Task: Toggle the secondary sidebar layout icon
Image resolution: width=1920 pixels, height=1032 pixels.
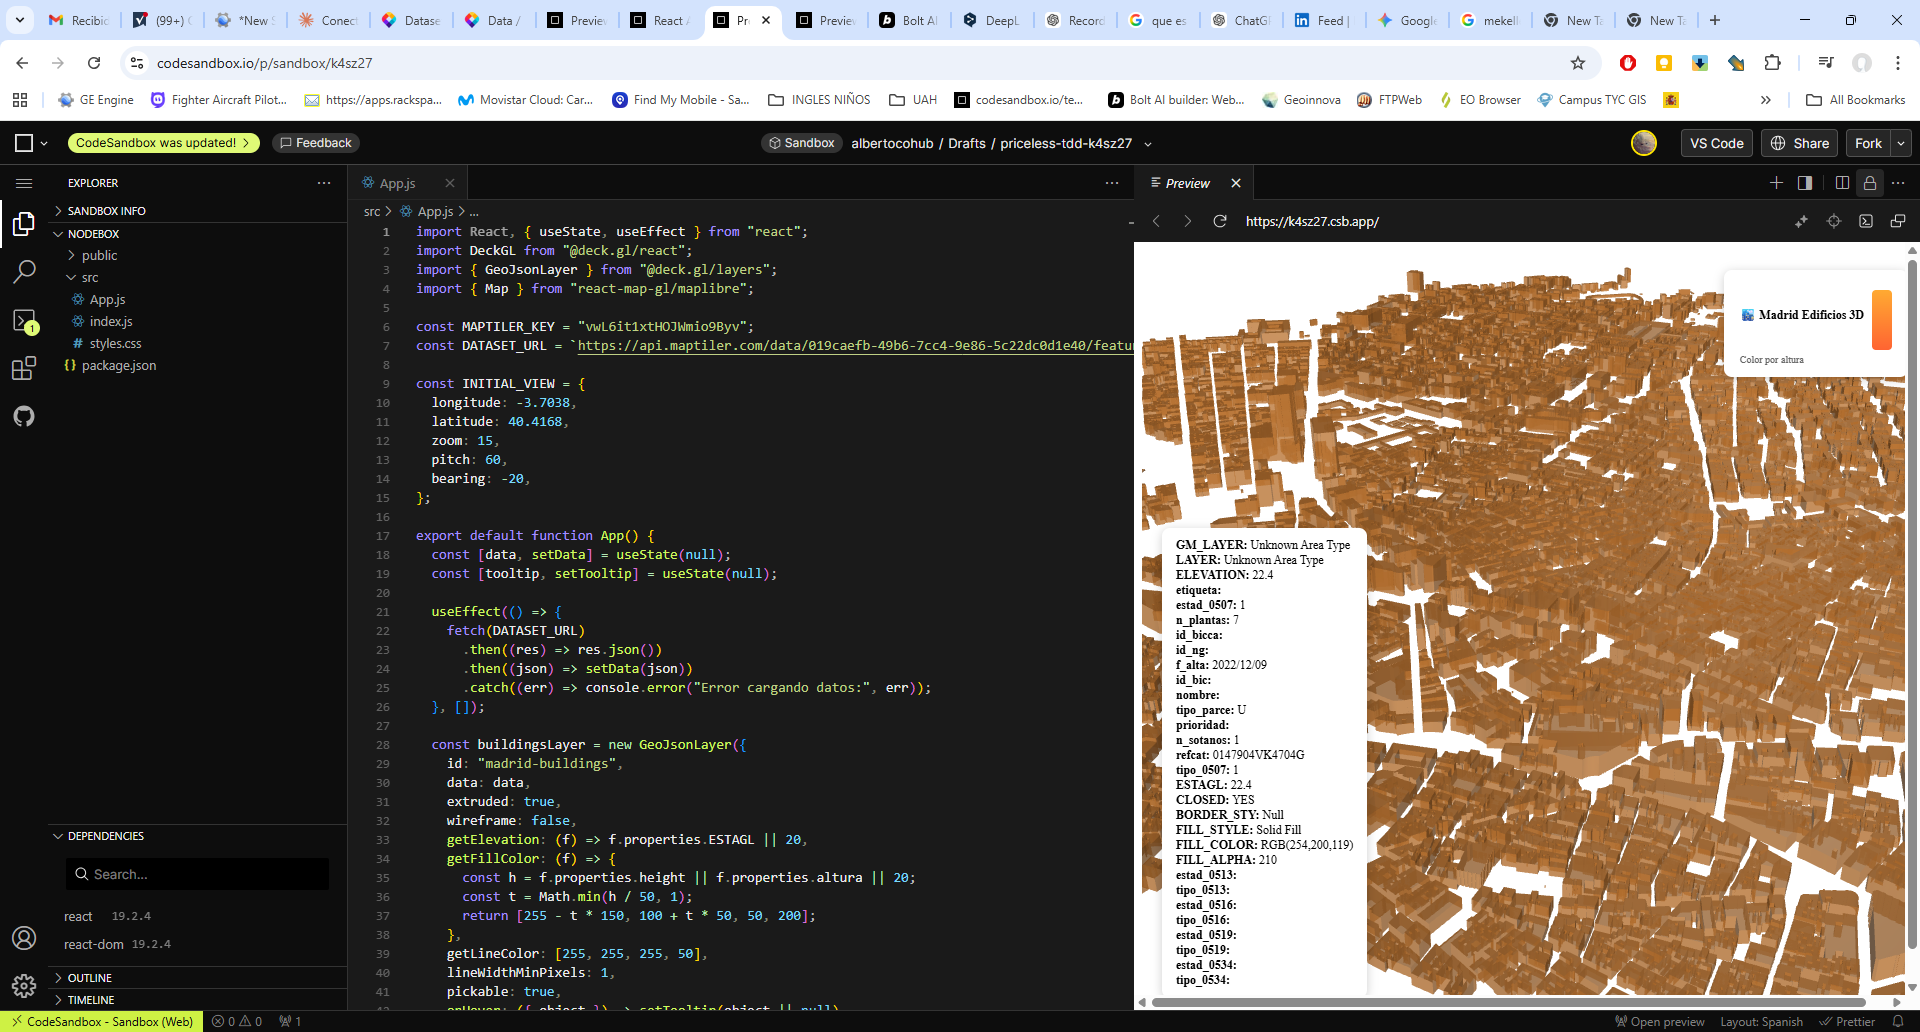Action: coord(1805,183)
